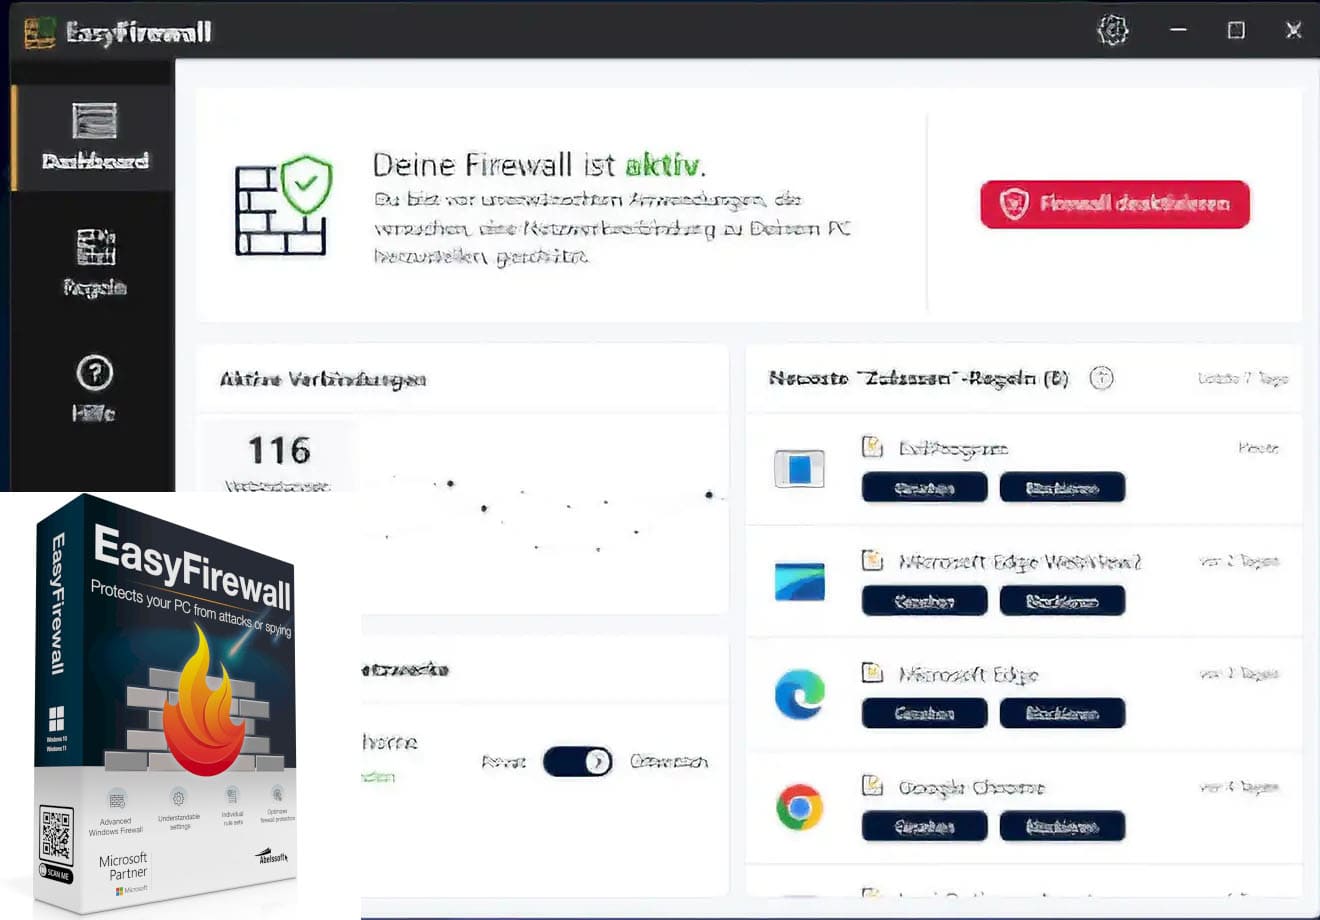Minimize the EasyFirewall window
Viewport: 1320px width, 920px height.
[1178, 30]
